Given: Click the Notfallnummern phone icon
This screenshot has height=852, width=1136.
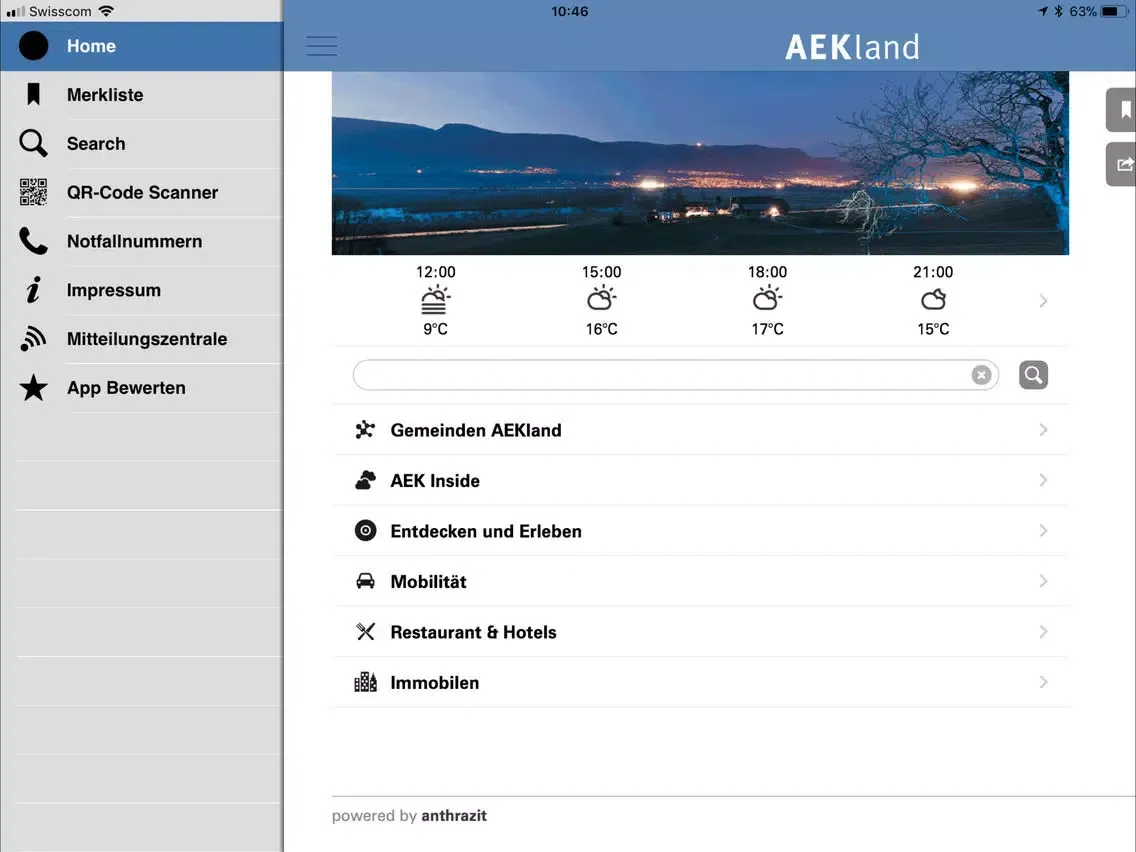Looking at the screenshot, I should (33, 241).
